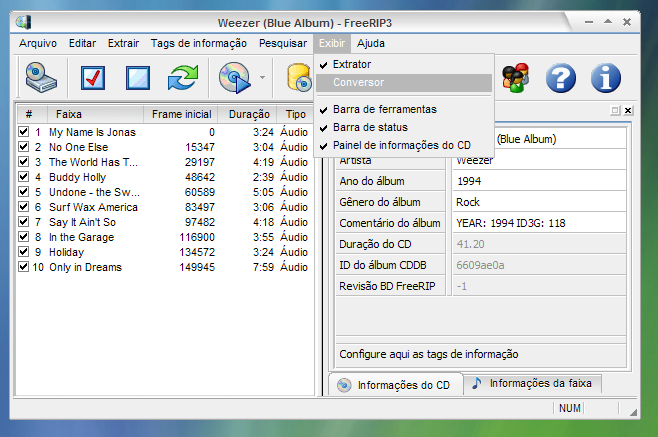The image size is (658, 437).
Task: Edit the Ano do álbum field 1994
Action: pyautogui.click(x=540, y=181)
